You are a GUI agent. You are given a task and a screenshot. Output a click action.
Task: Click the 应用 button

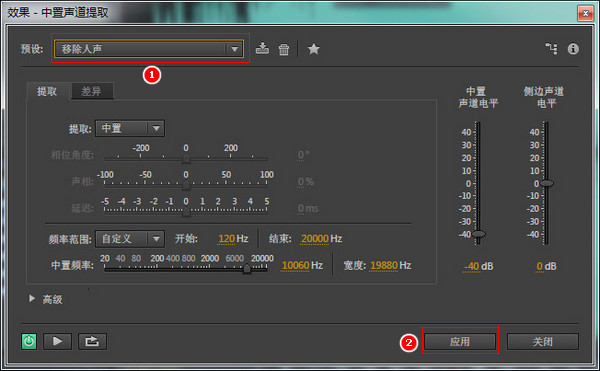pos(460,341)
